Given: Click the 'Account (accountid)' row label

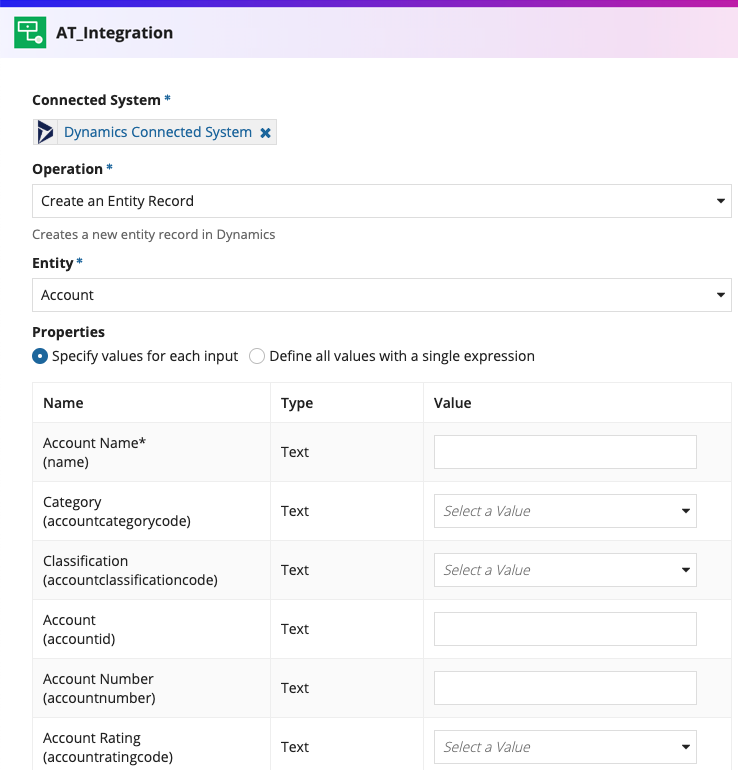Looking at the screenshot, I should (79, 629).
